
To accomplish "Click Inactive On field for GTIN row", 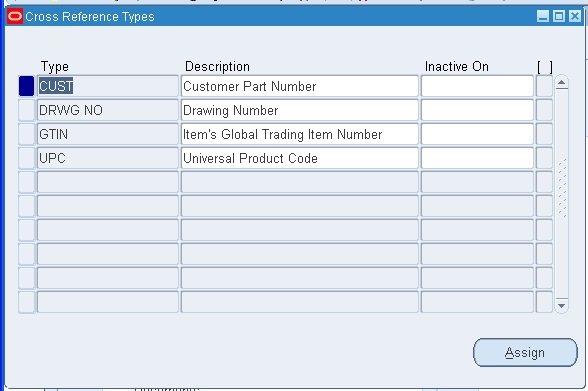I will (477, 134).
